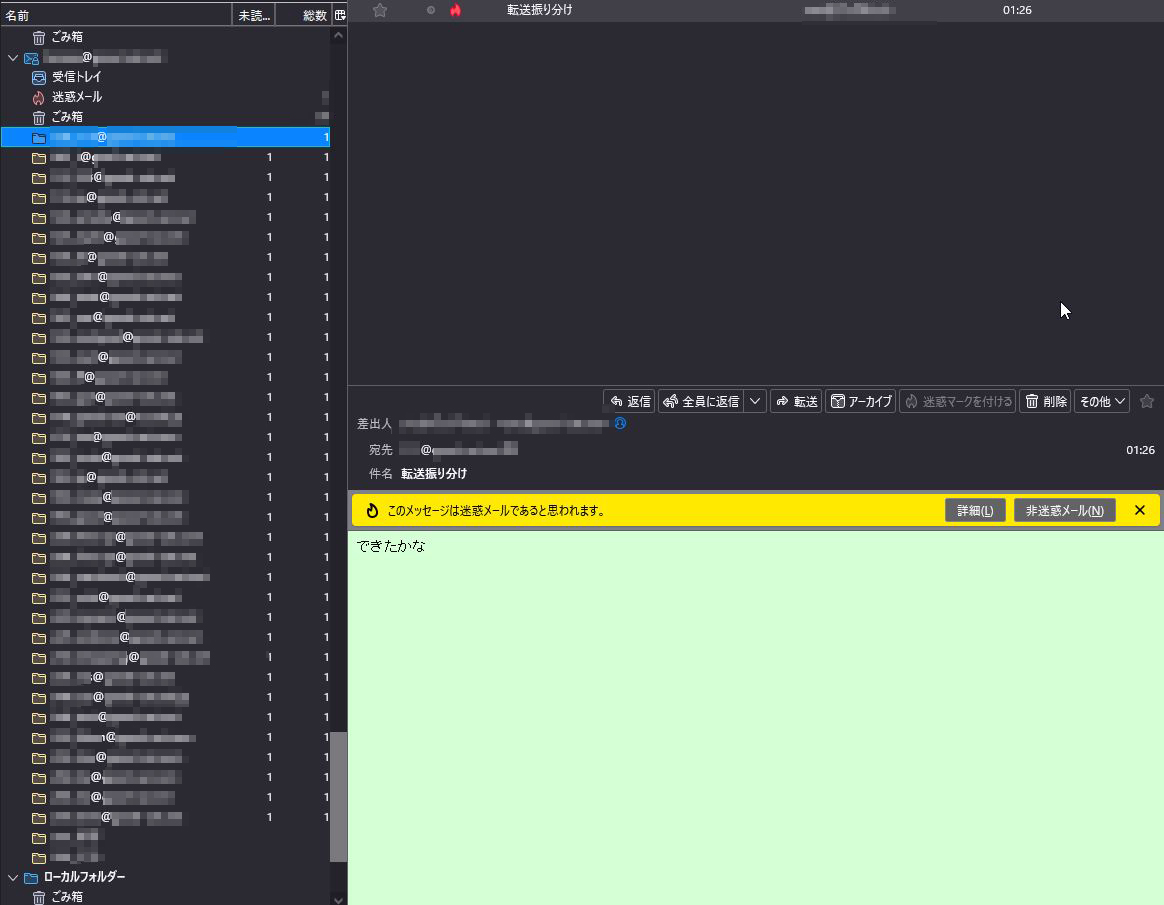Toggle the read-status dot on the 転送振り分け row
1164x905 pixels.
pos(431,10)
